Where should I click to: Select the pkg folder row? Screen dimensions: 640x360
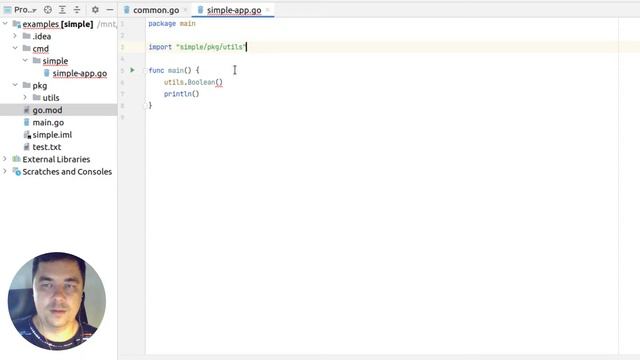58,85
